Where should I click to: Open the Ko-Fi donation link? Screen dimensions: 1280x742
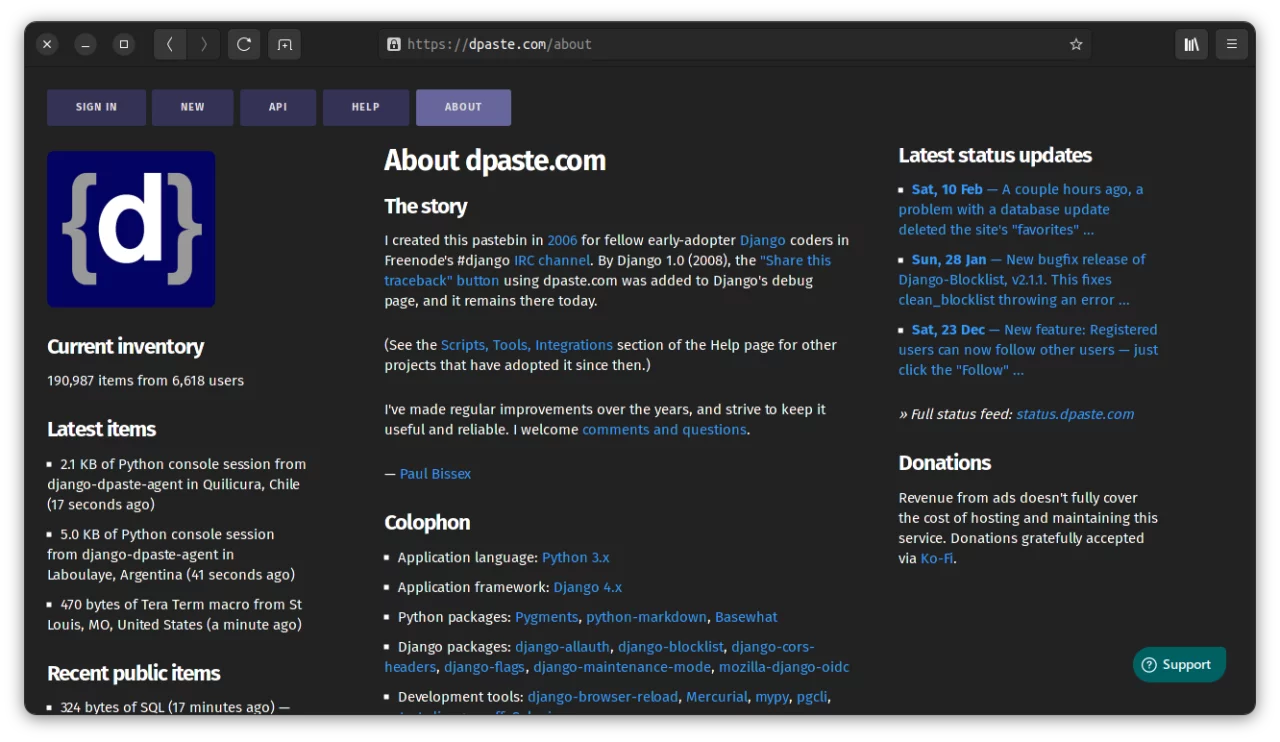[x=936, y=559]
